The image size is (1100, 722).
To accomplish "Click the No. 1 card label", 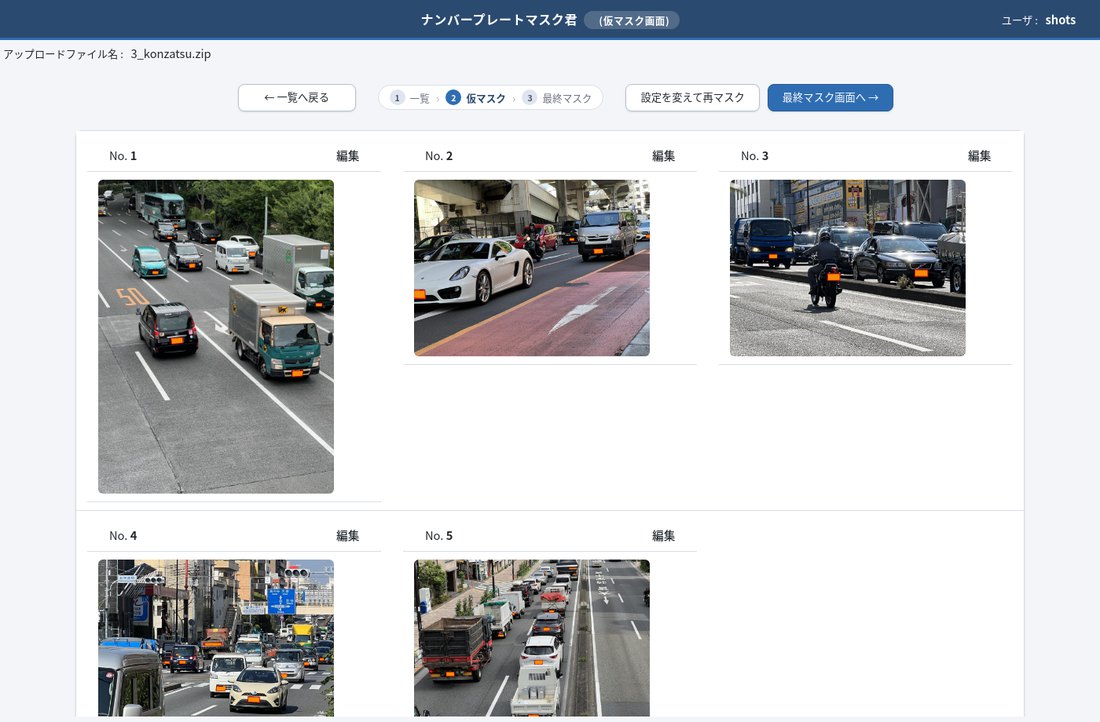I will (x=123, y=156).
